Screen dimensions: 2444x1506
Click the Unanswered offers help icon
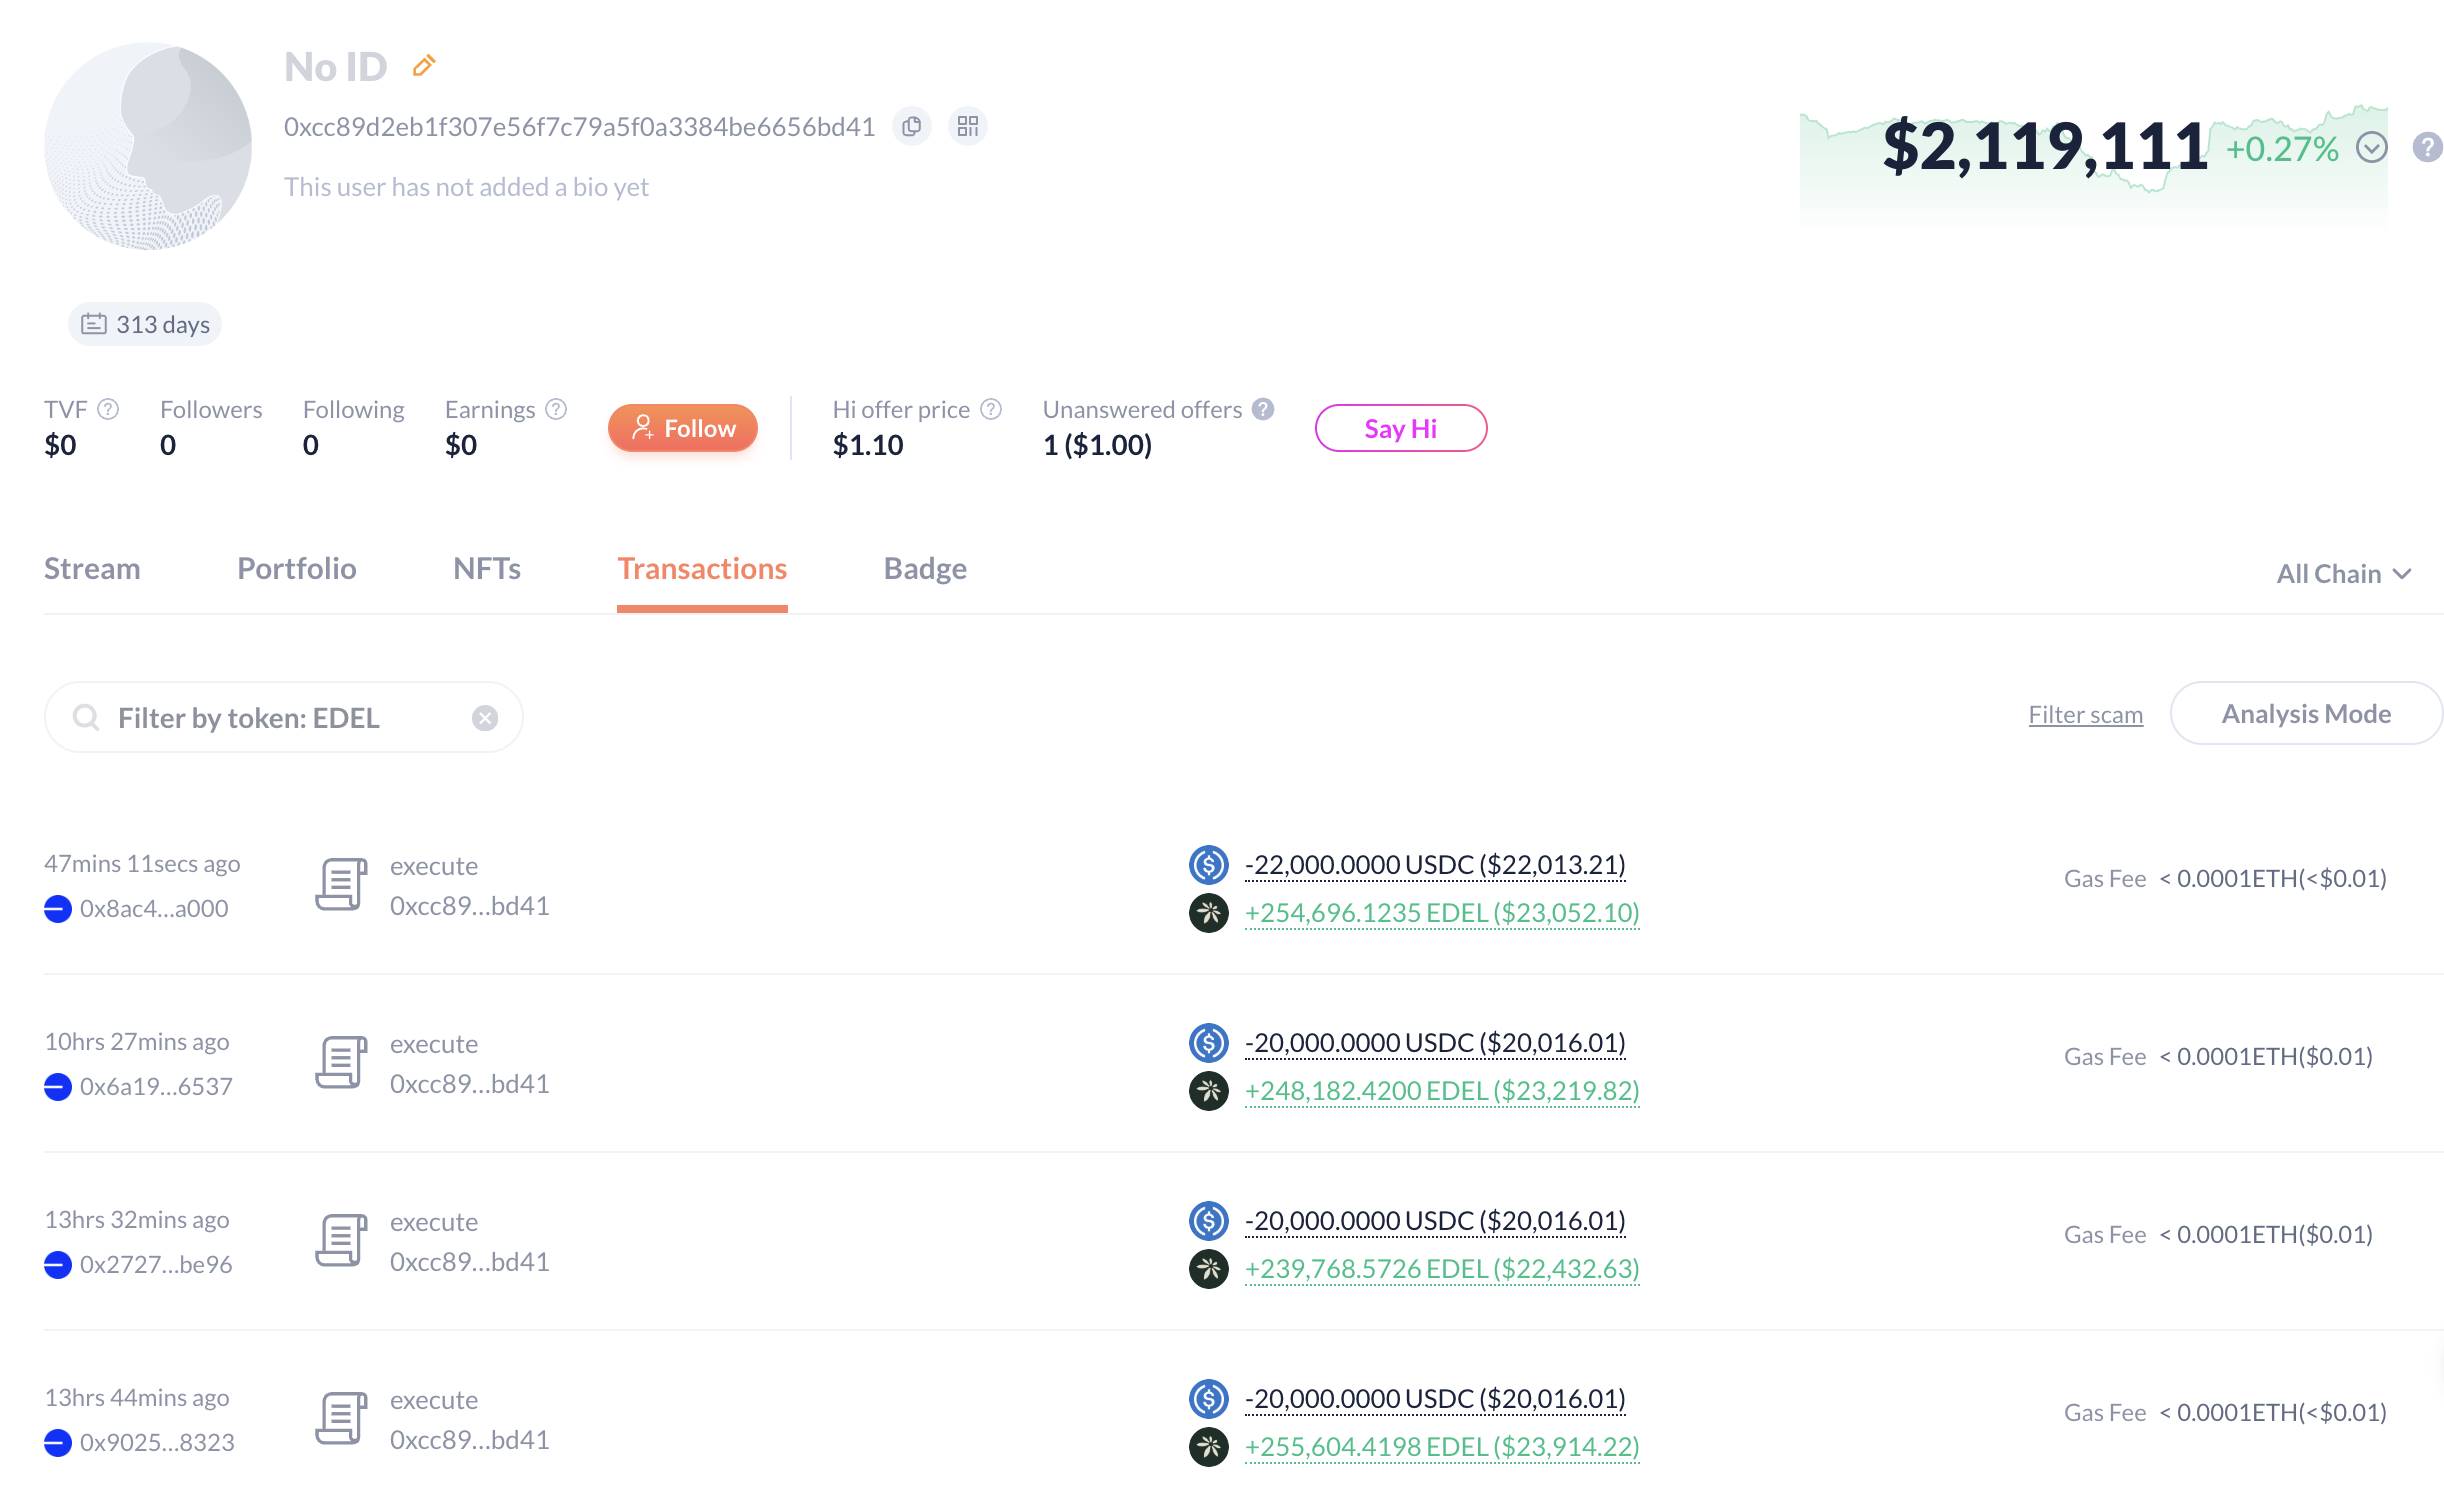tap(1263, 409)
